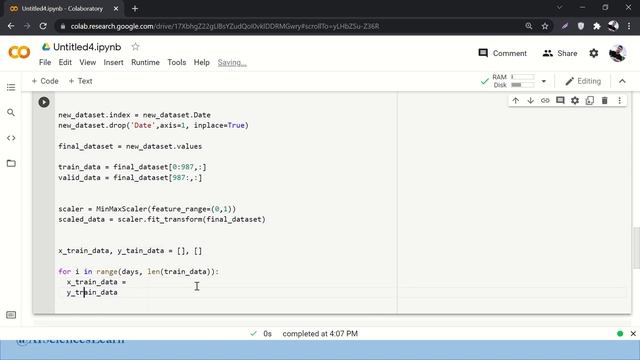The height and width of the screenshot is (360, 640).
Task: Click the 'y_train_data' code line
Action: 92,293
